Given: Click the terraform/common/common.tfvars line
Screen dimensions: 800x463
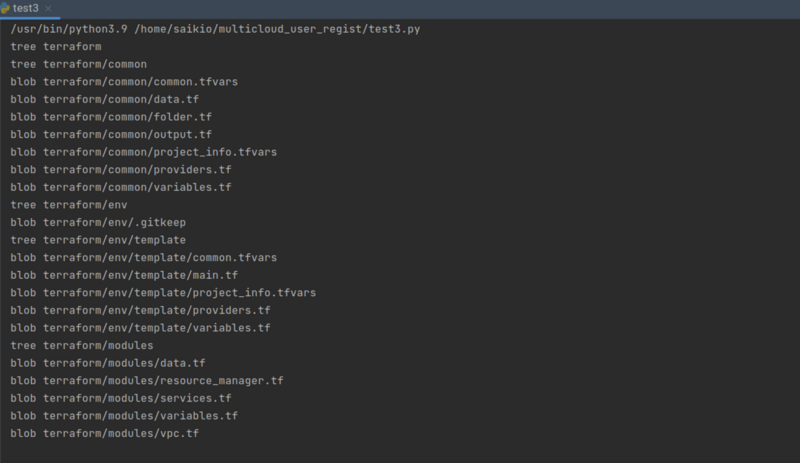Looking at the screenshot, I should tap(124, 82).
